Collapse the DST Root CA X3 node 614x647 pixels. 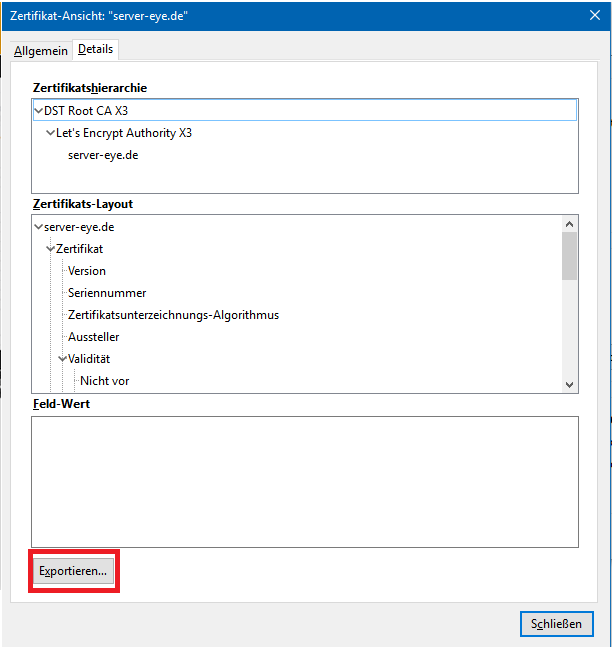38,111
